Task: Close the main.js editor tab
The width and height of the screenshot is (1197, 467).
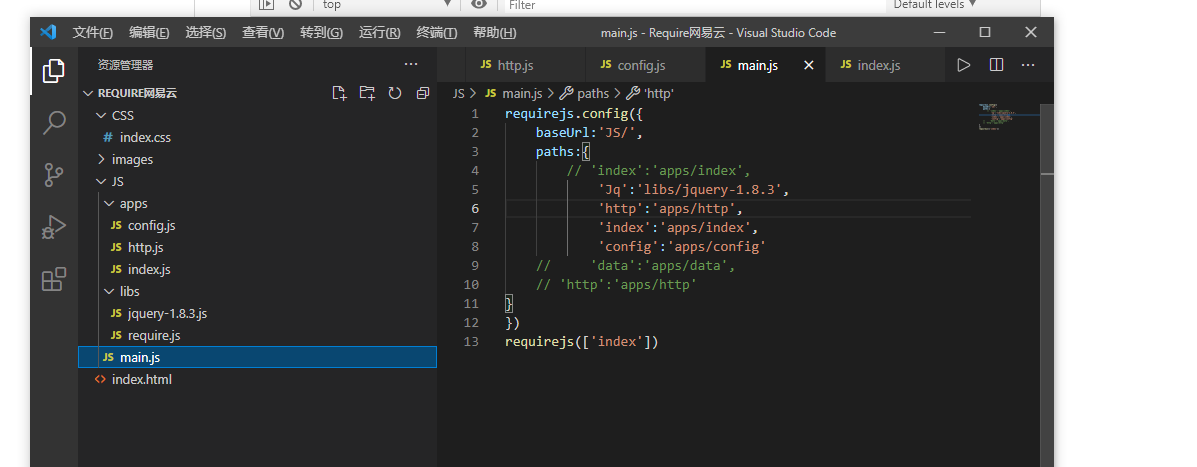Action: (x=809, y=66)
